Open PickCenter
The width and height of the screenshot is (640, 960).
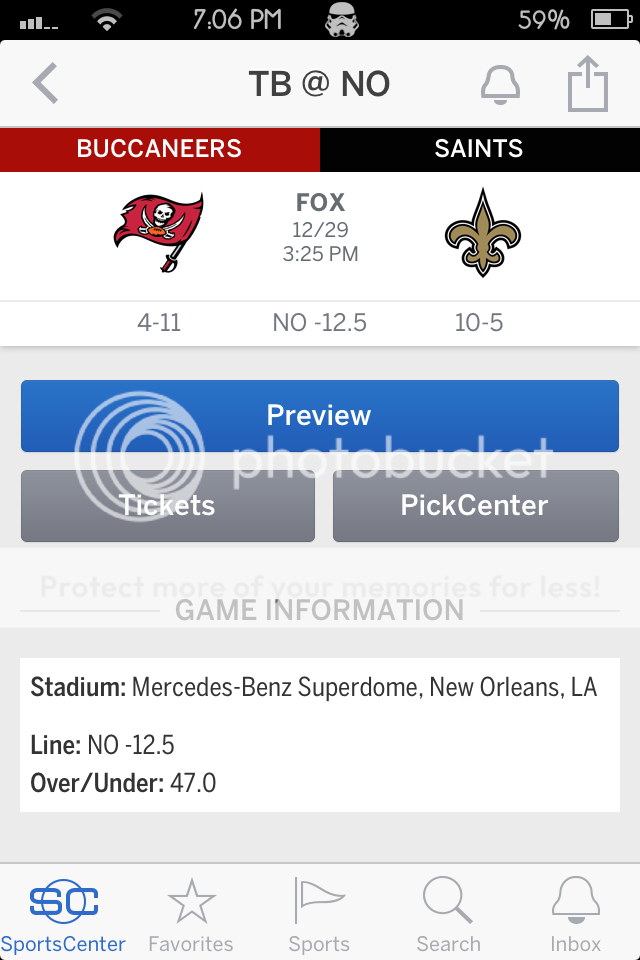point(476,506)
